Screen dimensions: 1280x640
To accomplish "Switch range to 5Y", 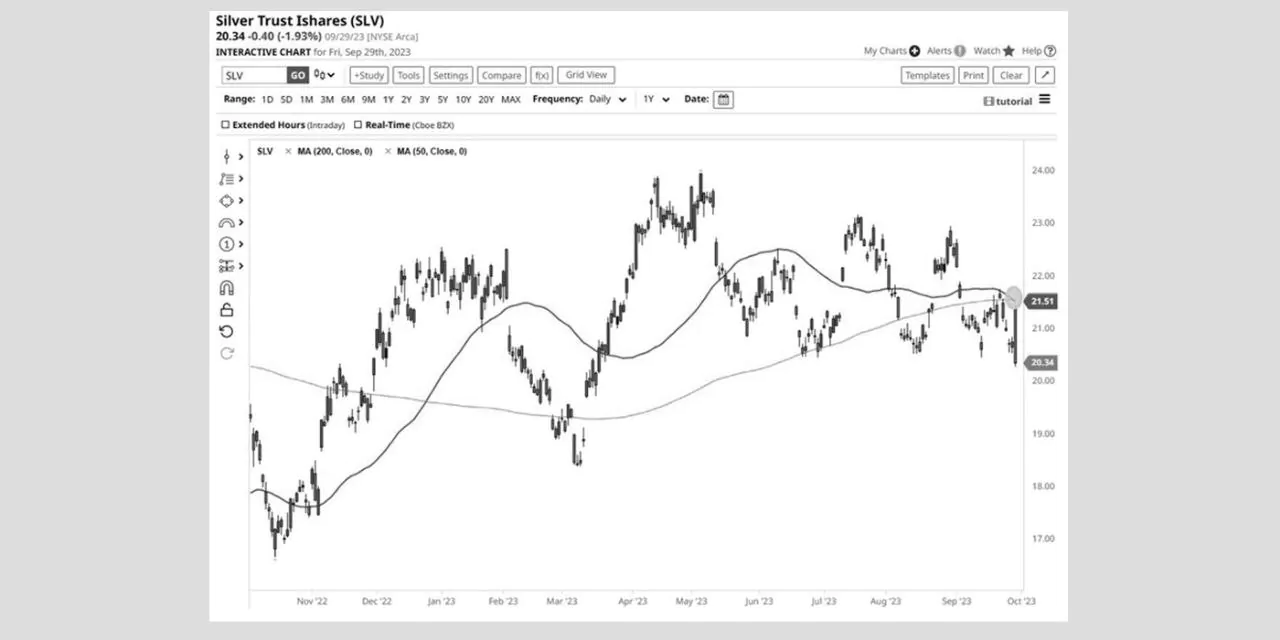I will (x=443, y=99).
